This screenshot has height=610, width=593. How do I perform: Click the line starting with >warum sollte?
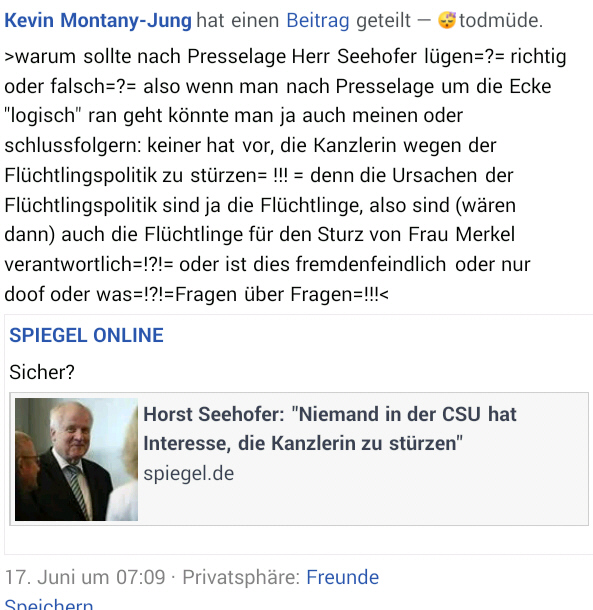285,56
